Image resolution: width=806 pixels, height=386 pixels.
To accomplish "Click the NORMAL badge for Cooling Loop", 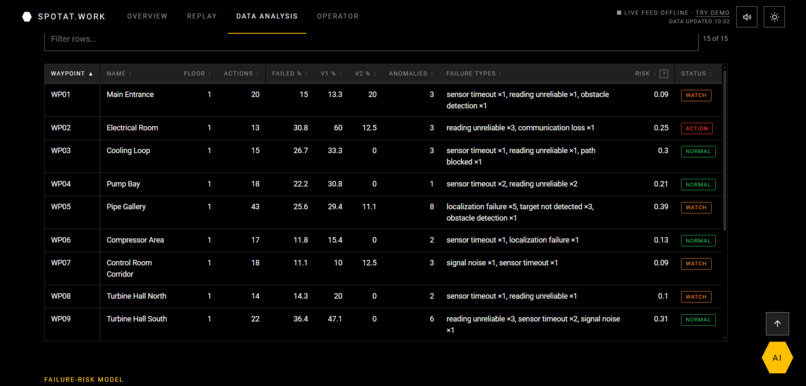I will point(698,152).
